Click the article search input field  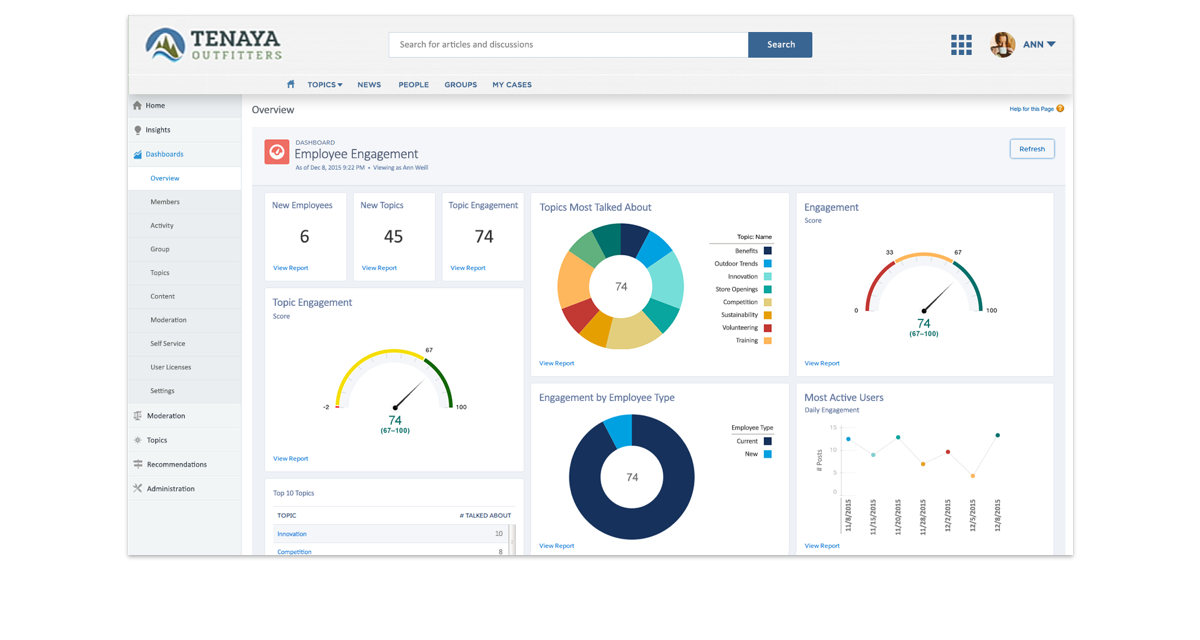point(567,44)
